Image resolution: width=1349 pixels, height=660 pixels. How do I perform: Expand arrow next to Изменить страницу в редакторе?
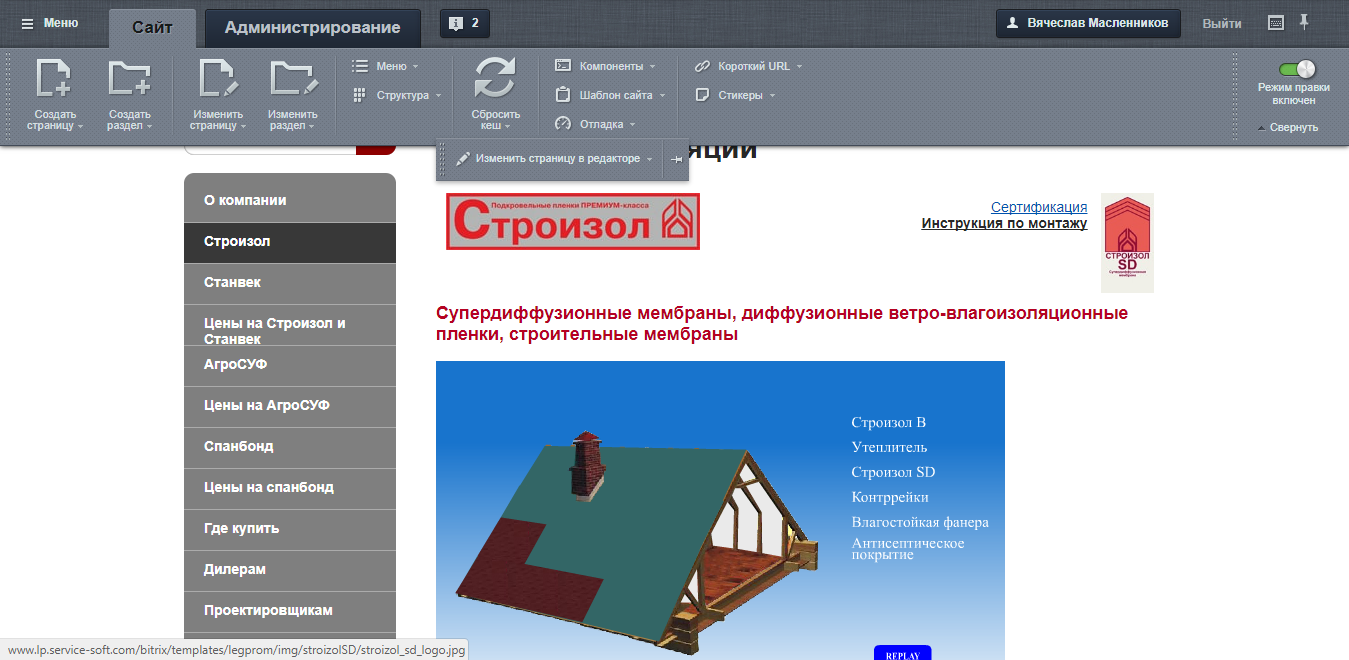coord(650,159)
